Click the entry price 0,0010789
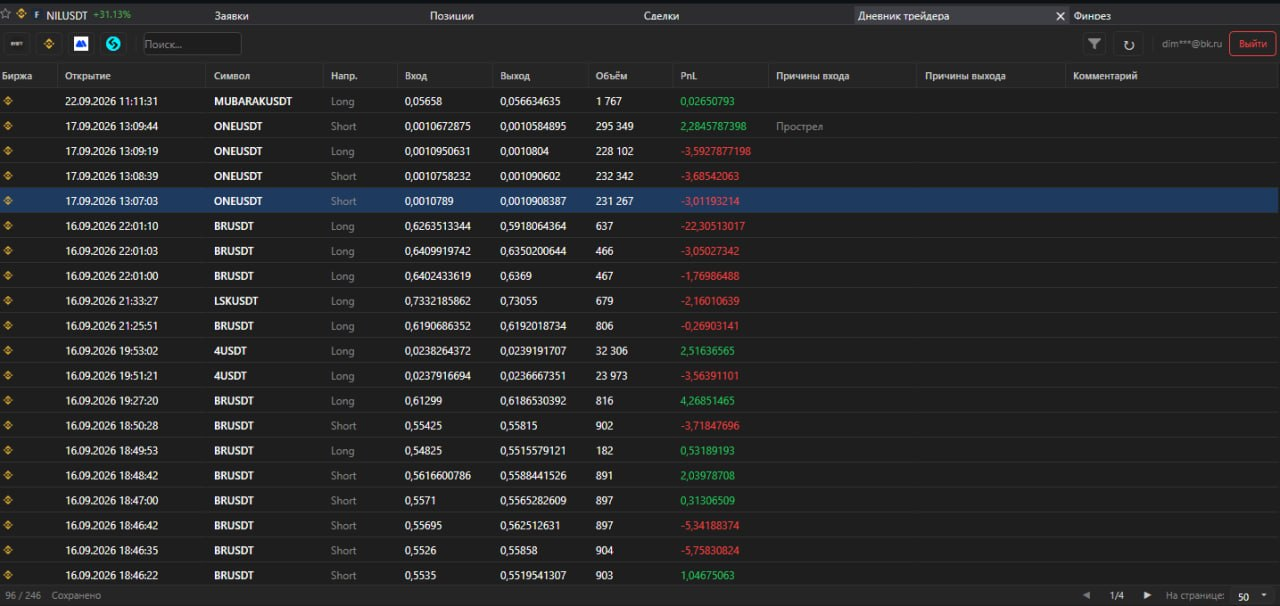Screen dimensions: 1280x606 [428, 201]
